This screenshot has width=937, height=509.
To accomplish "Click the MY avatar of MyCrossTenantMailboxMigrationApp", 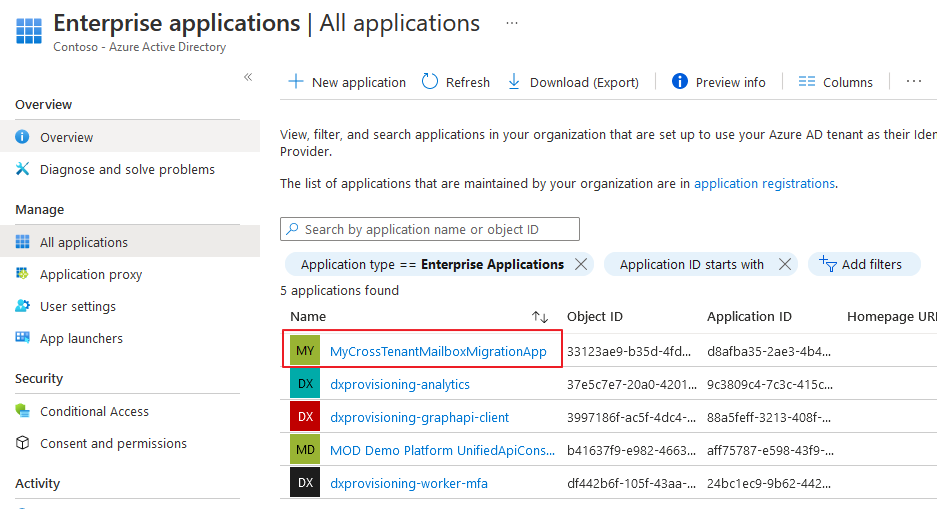I will [x=305, y=350].
